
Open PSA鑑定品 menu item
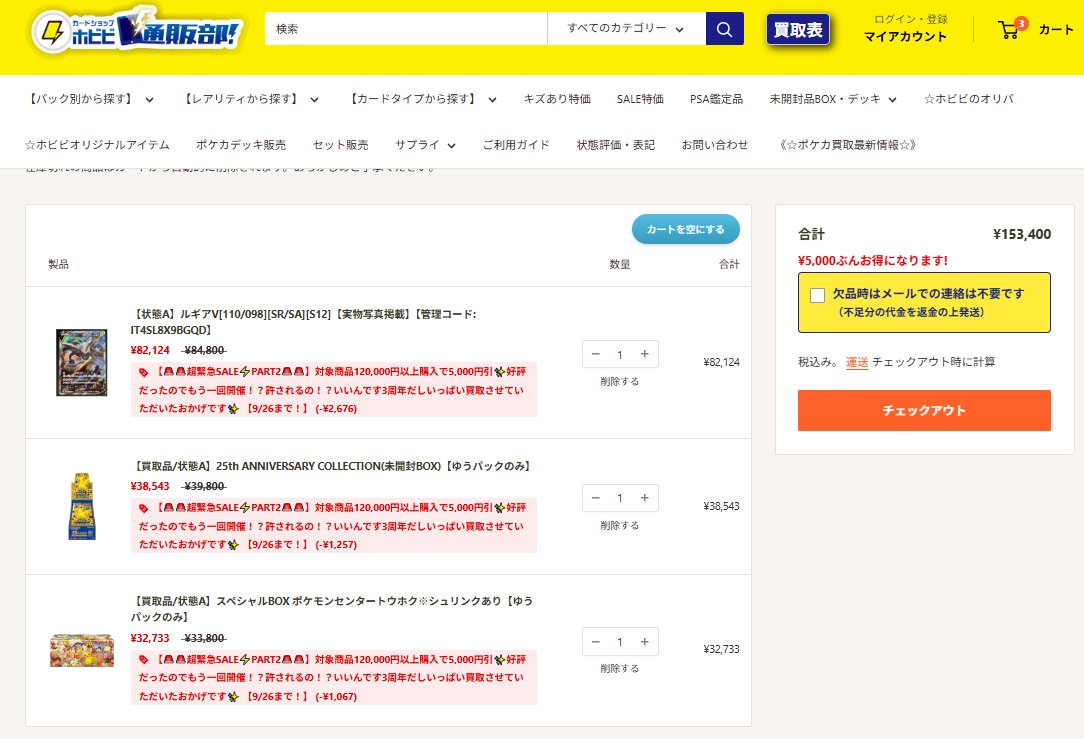click(716, 99)
